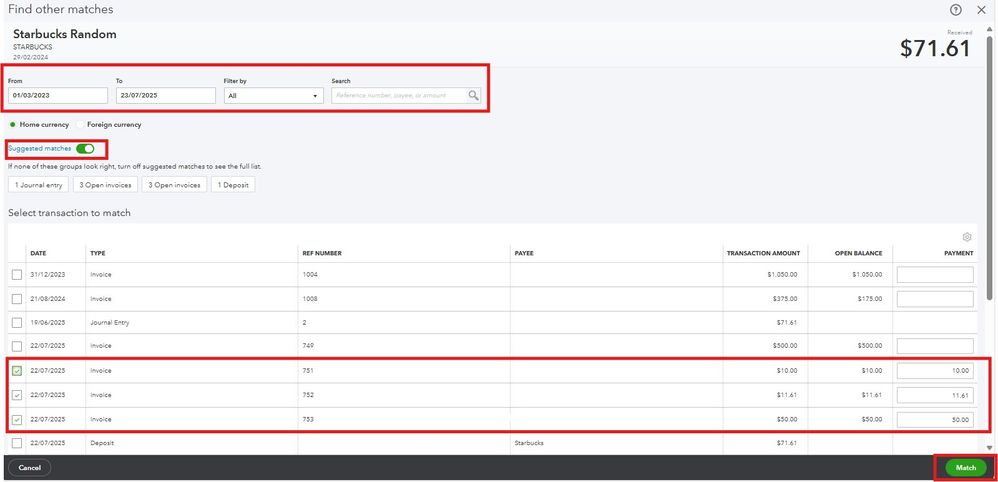Uncheck the box for invoice 751
This screenshot has width=998, height=482.
(17, 371)
